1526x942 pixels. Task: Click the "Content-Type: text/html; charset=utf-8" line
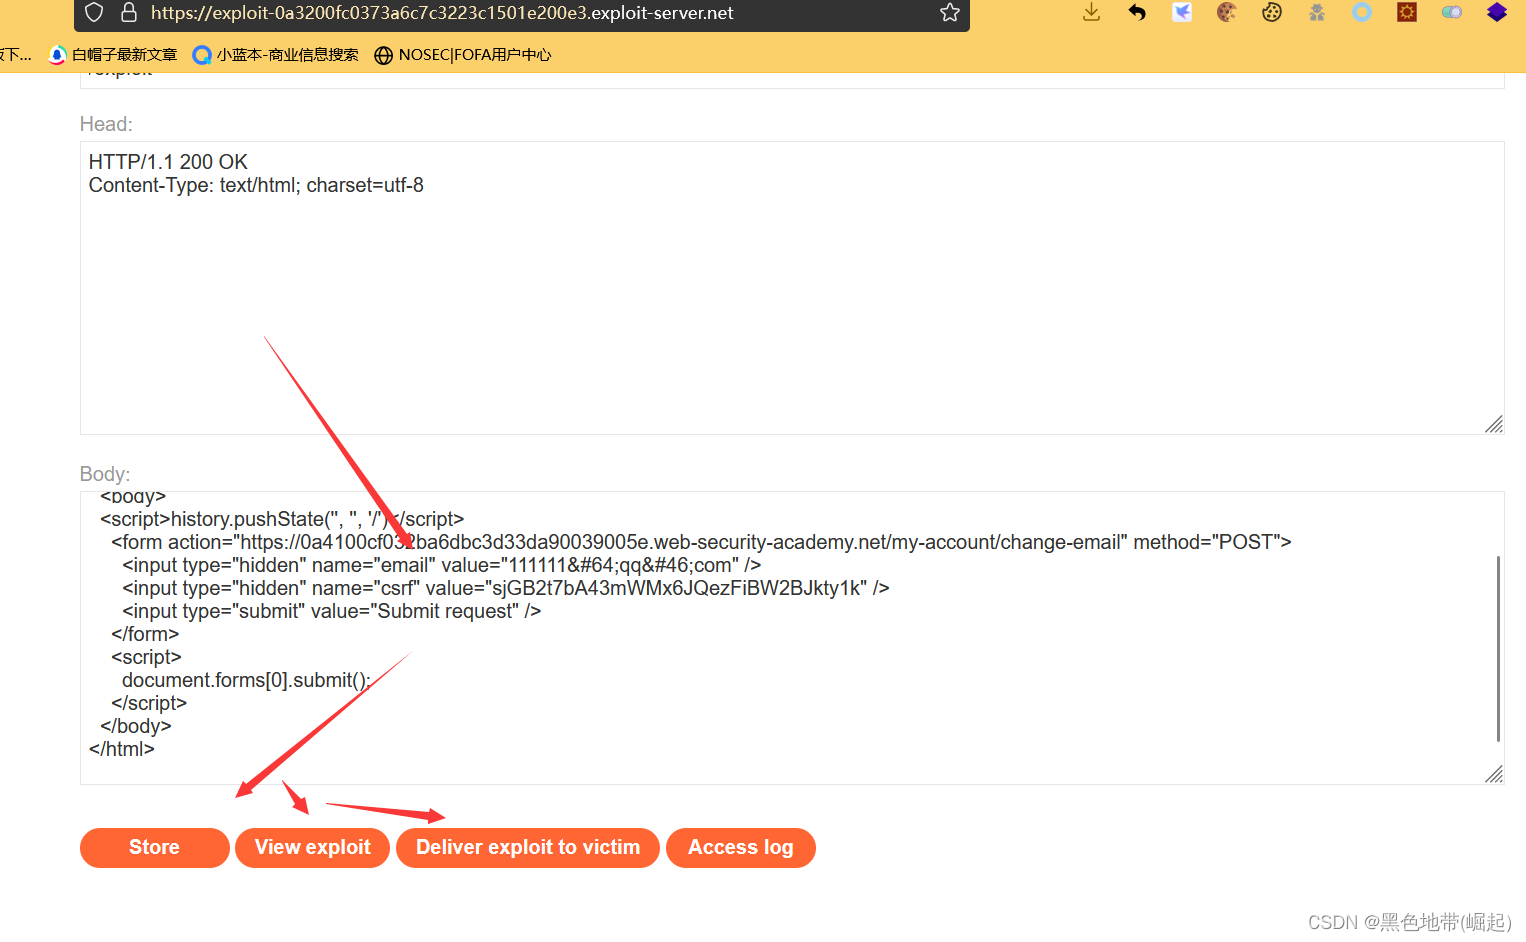click(x=256, y=185)
